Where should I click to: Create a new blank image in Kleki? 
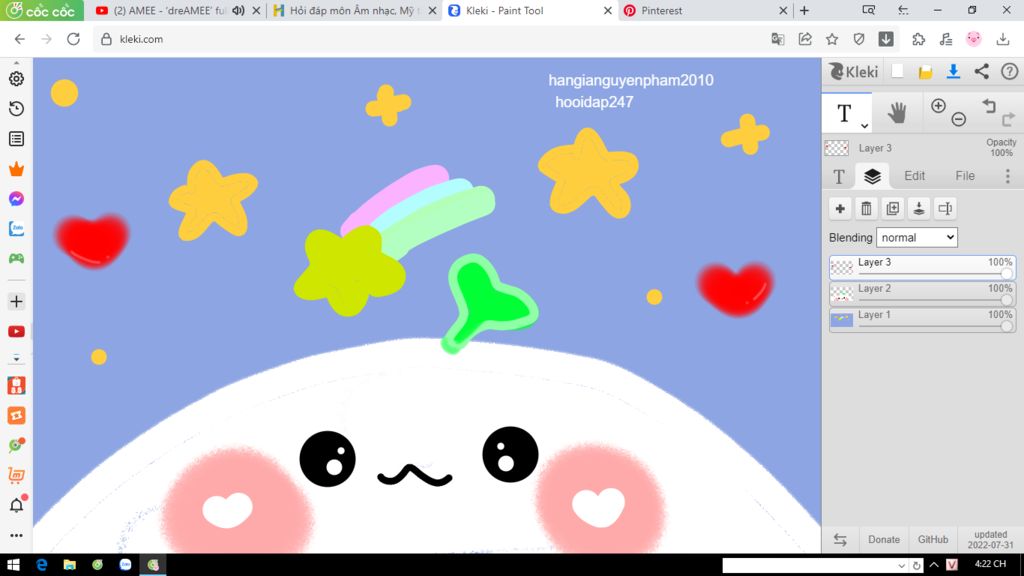897,71
